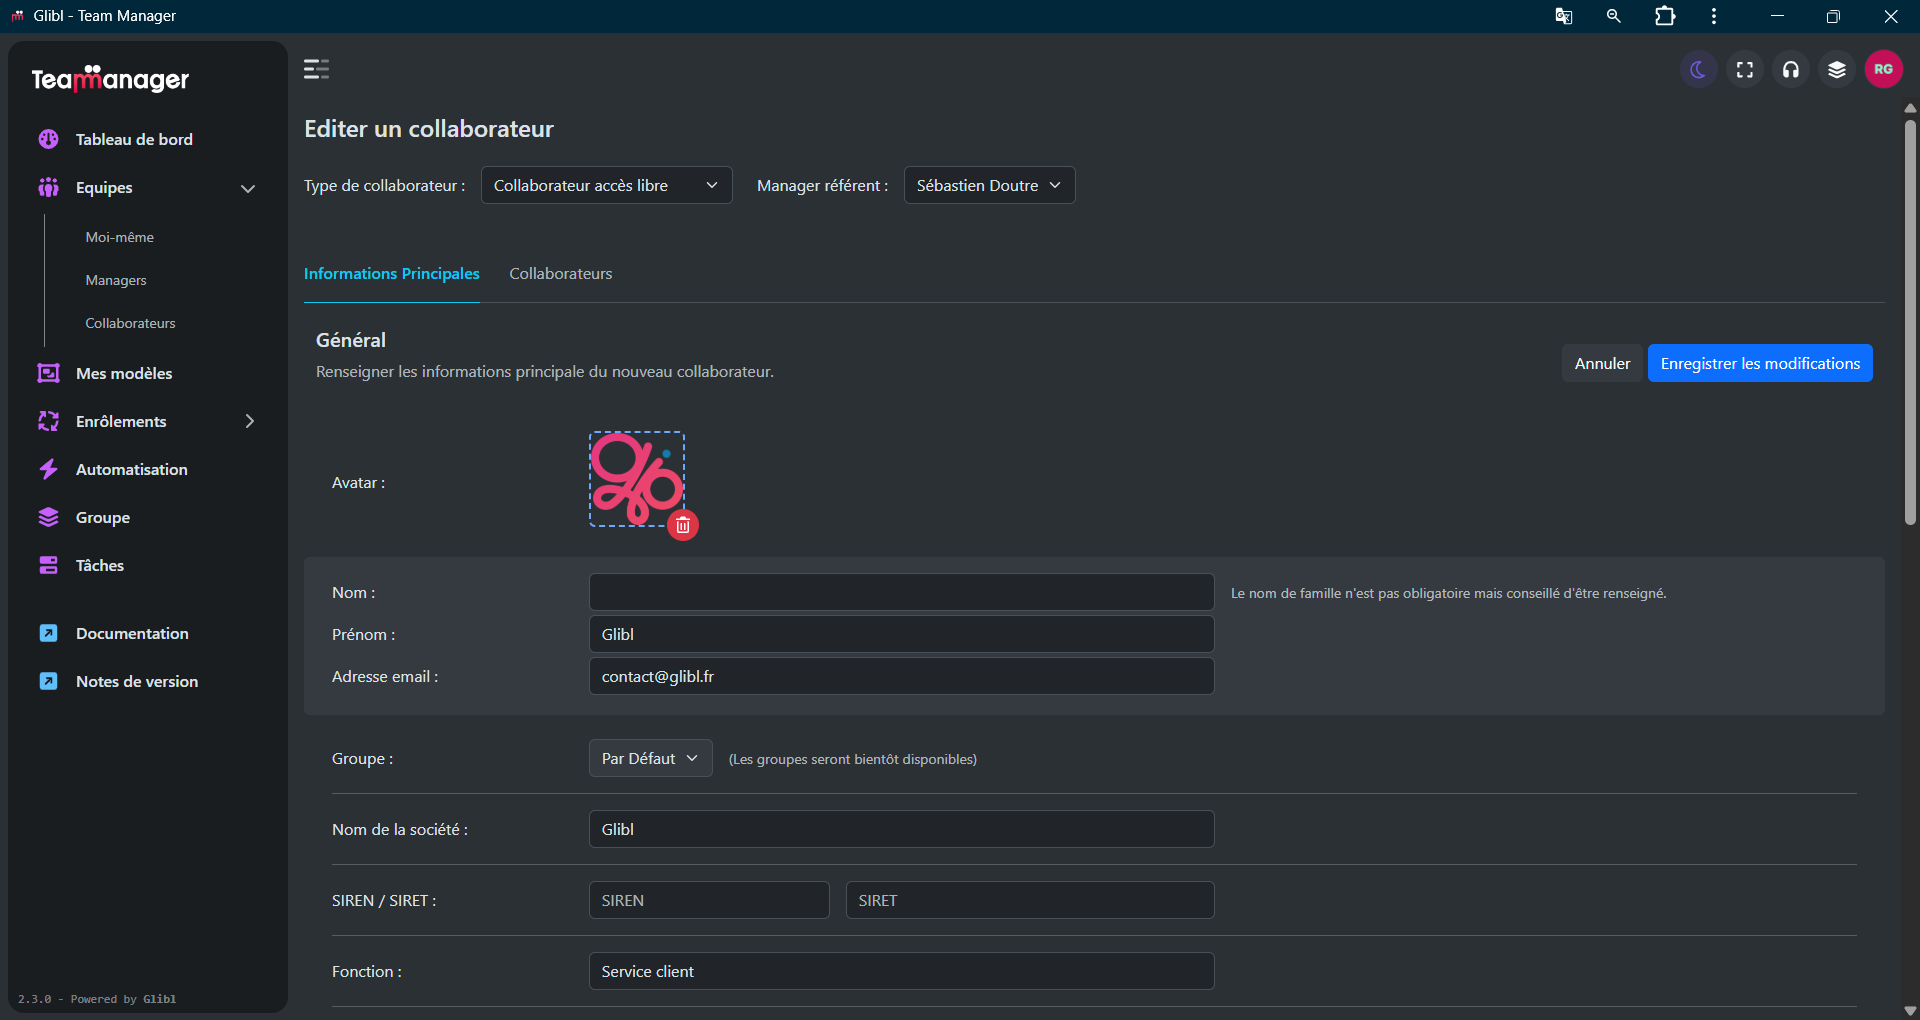Open Tableau de bord from sidebar
Screen dimensions: 1920x1020
coord(134,139)
